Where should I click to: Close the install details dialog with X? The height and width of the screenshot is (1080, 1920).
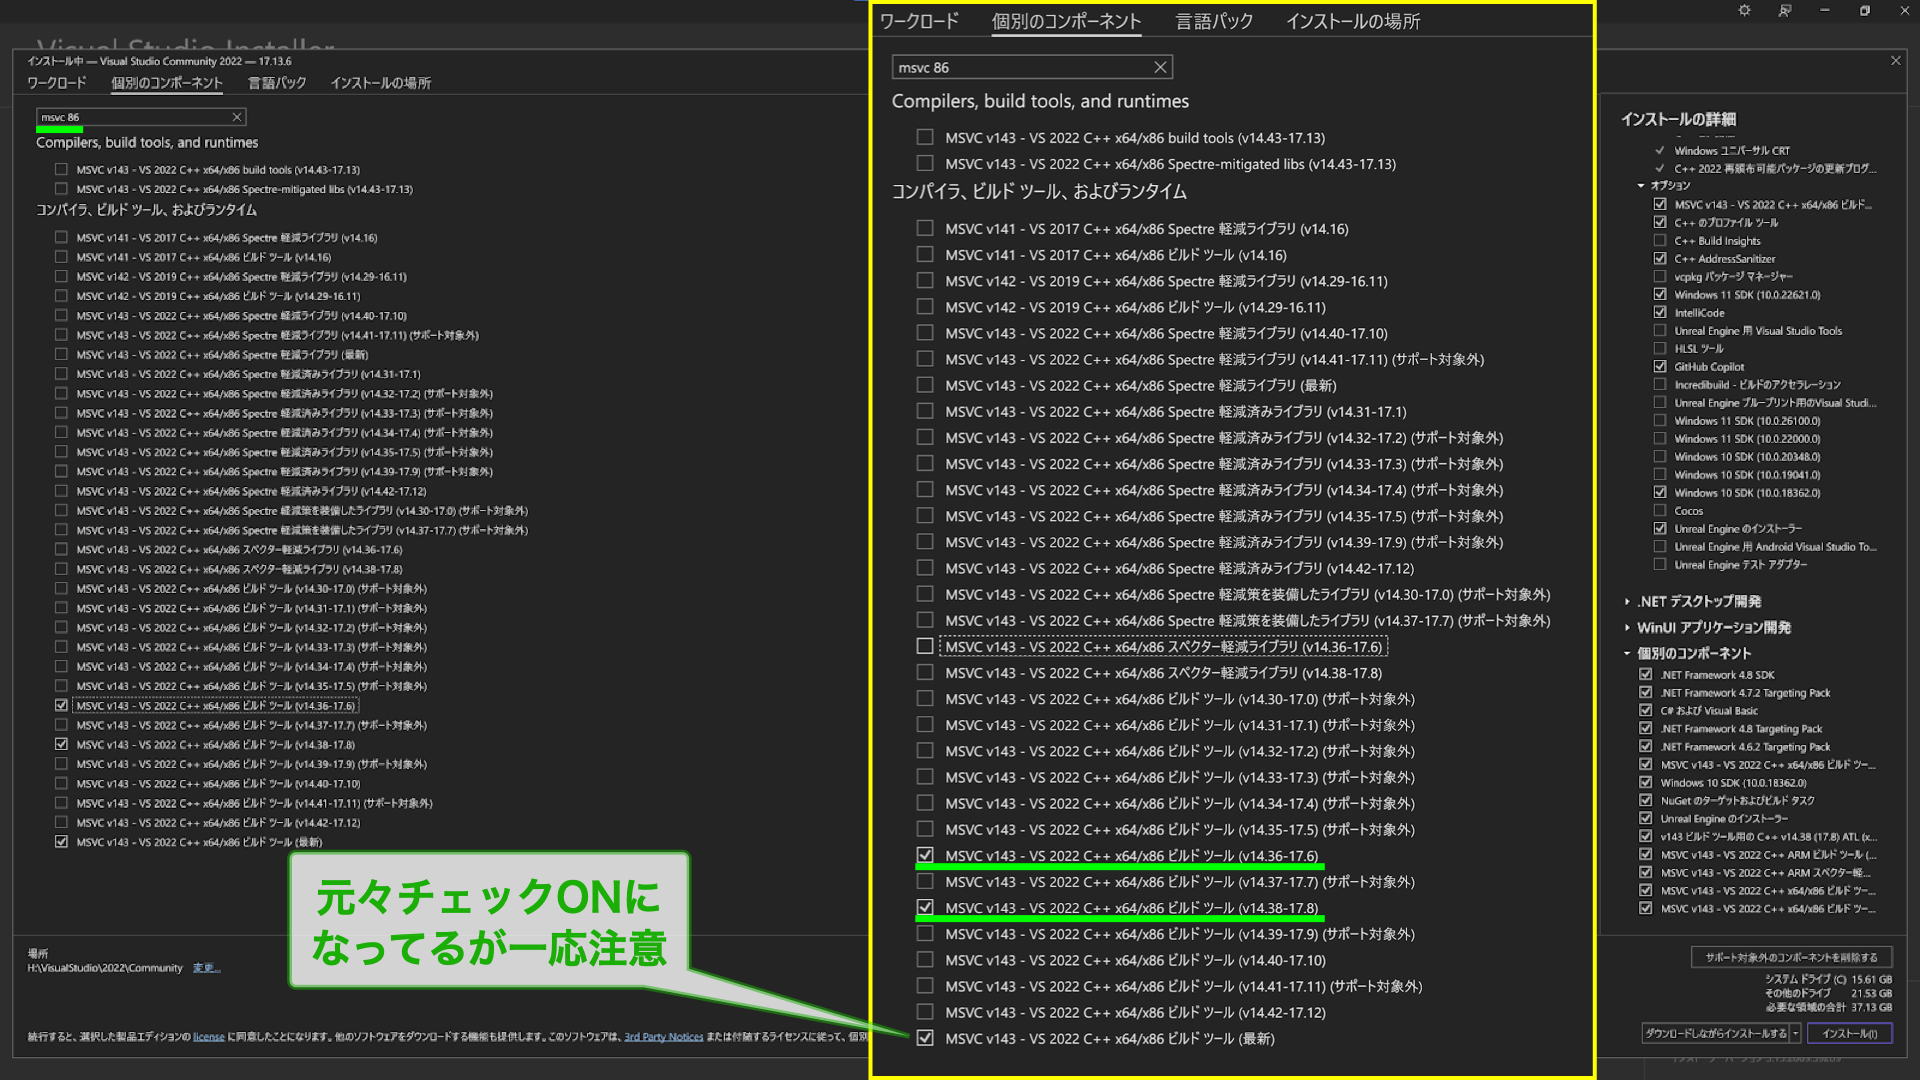[1895, 61]
